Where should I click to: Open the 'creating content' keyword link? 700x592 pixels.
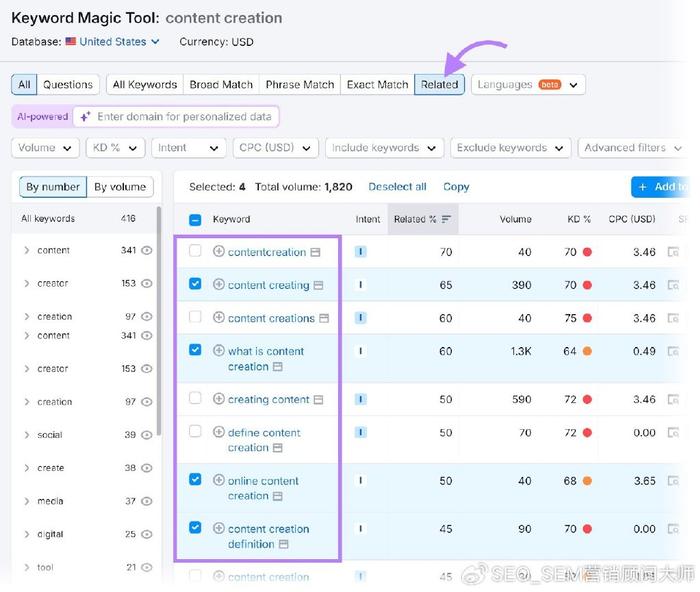[x=268, y=399]
